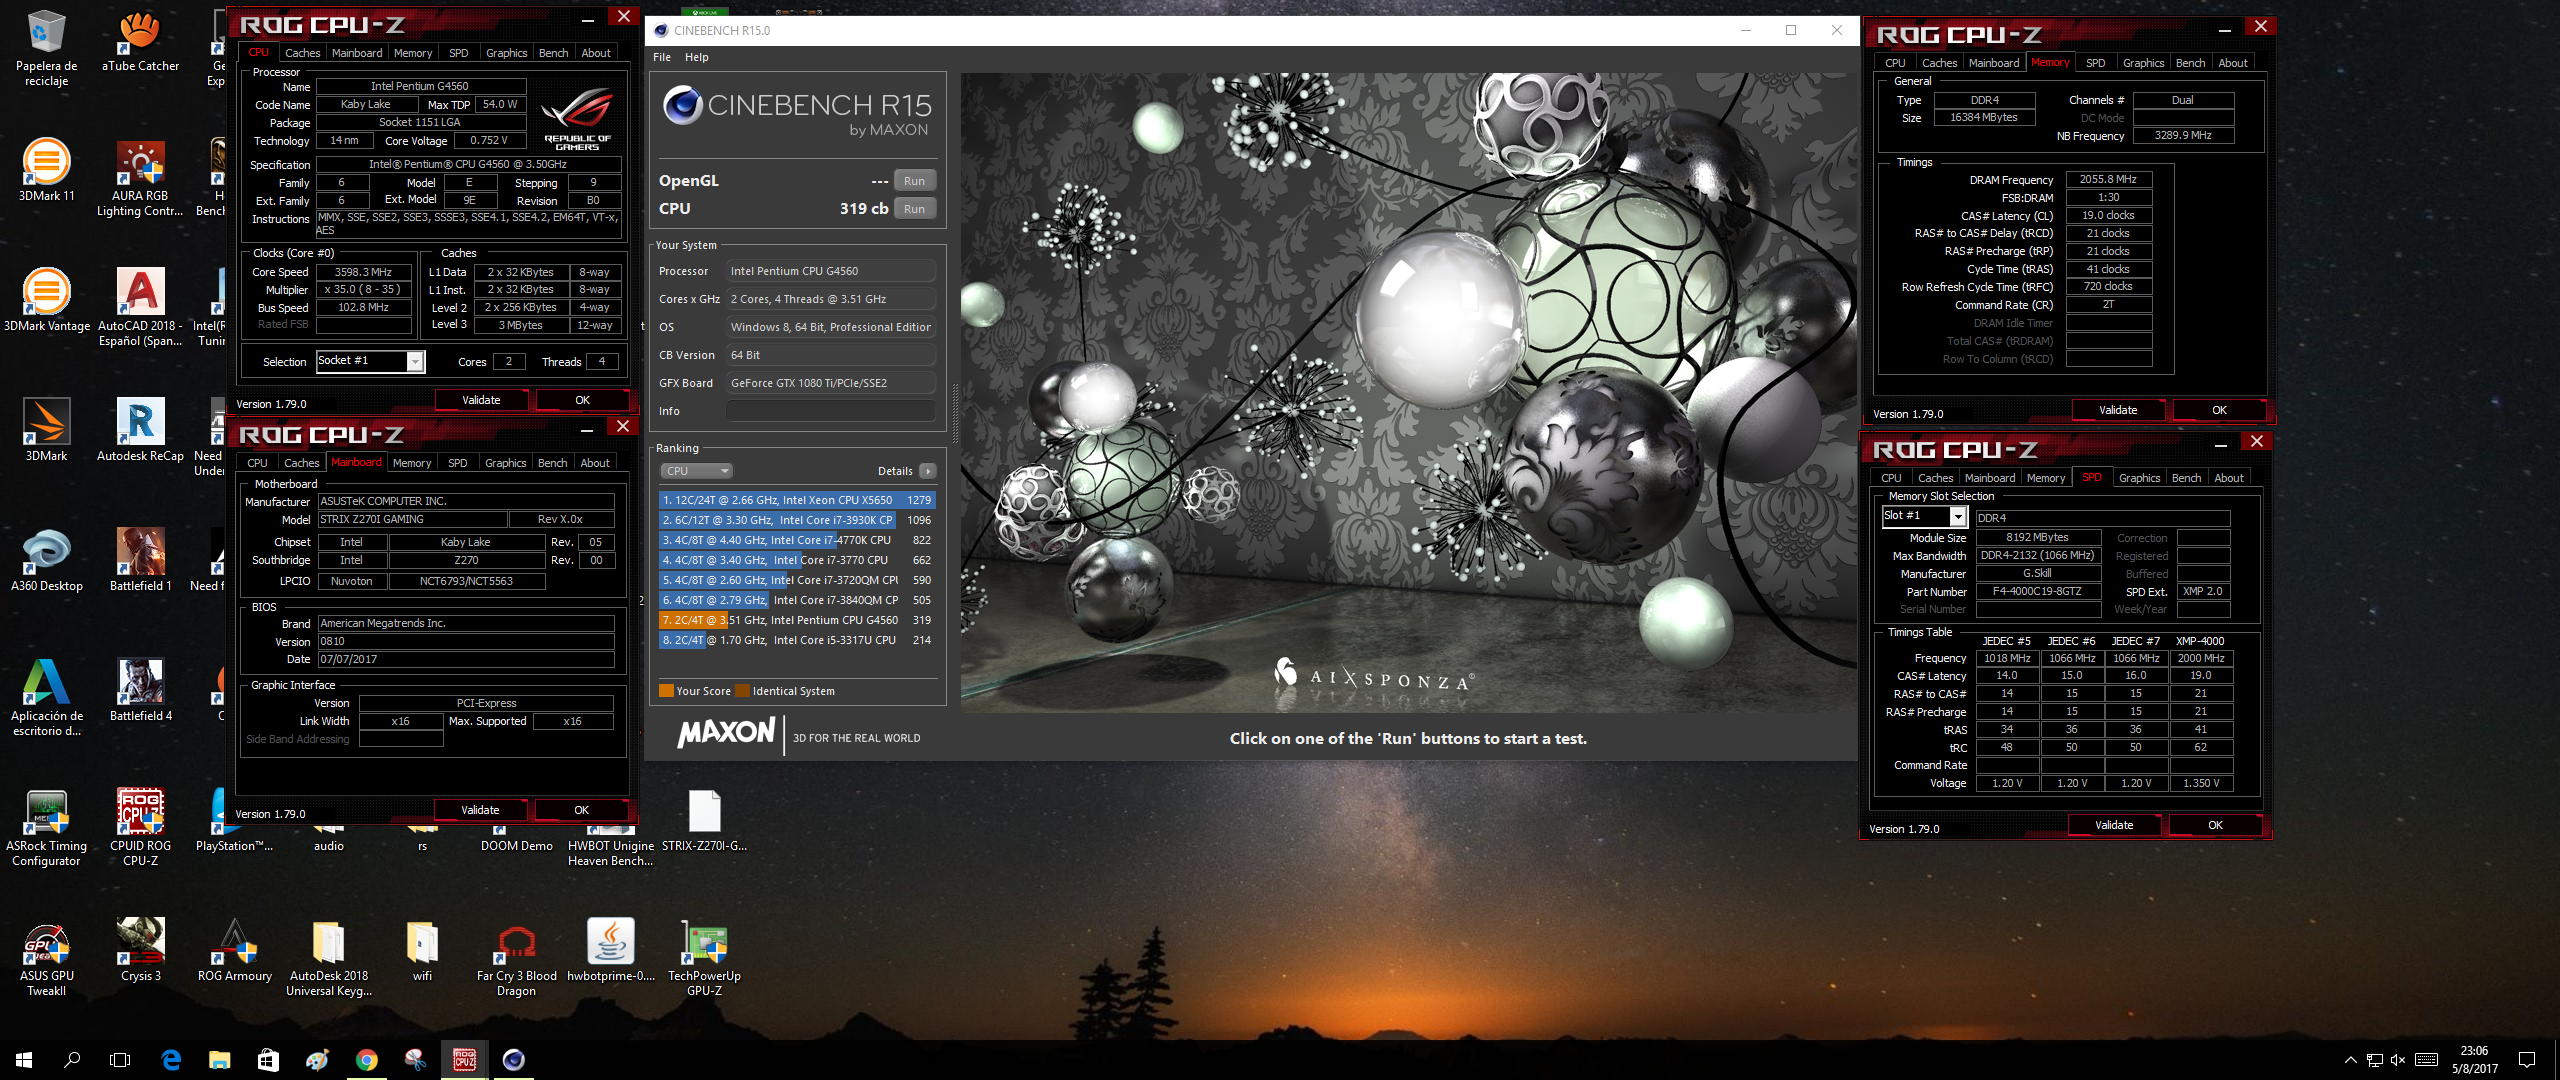Open Microsoft Edge from the taskbar

click(171, 1060)
